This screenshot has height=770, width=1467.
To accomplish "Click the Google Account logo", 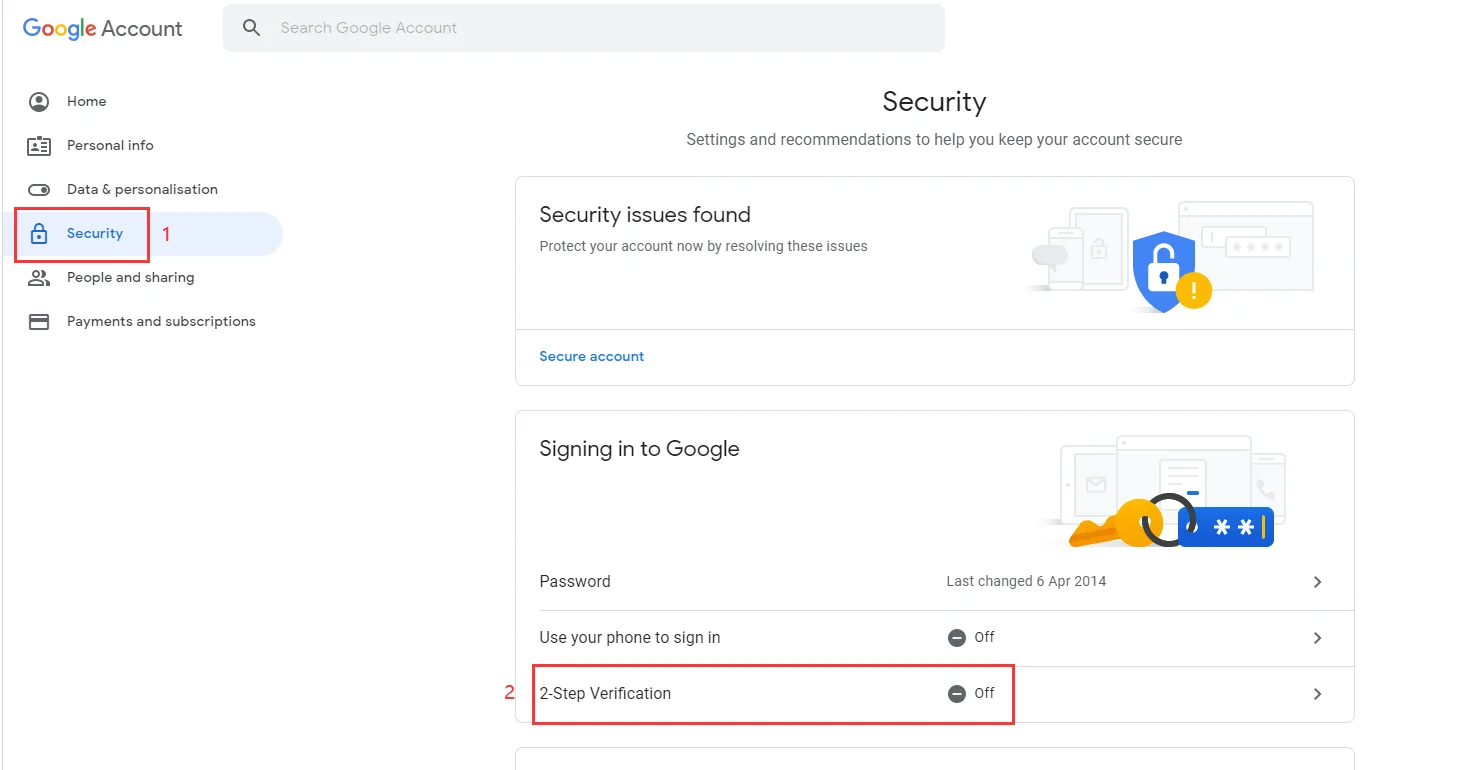I will [103, 28].
